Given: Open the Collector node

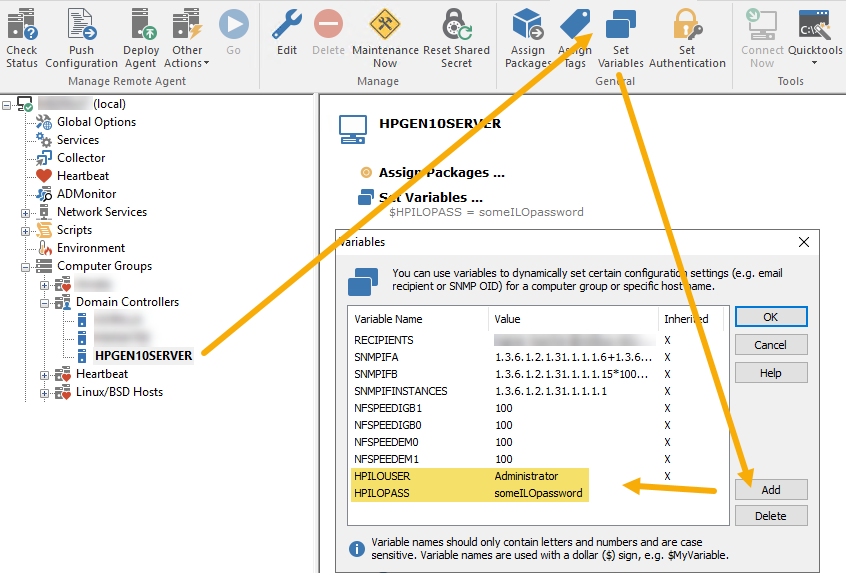Looking at the screenshot, I should [81, 158].
